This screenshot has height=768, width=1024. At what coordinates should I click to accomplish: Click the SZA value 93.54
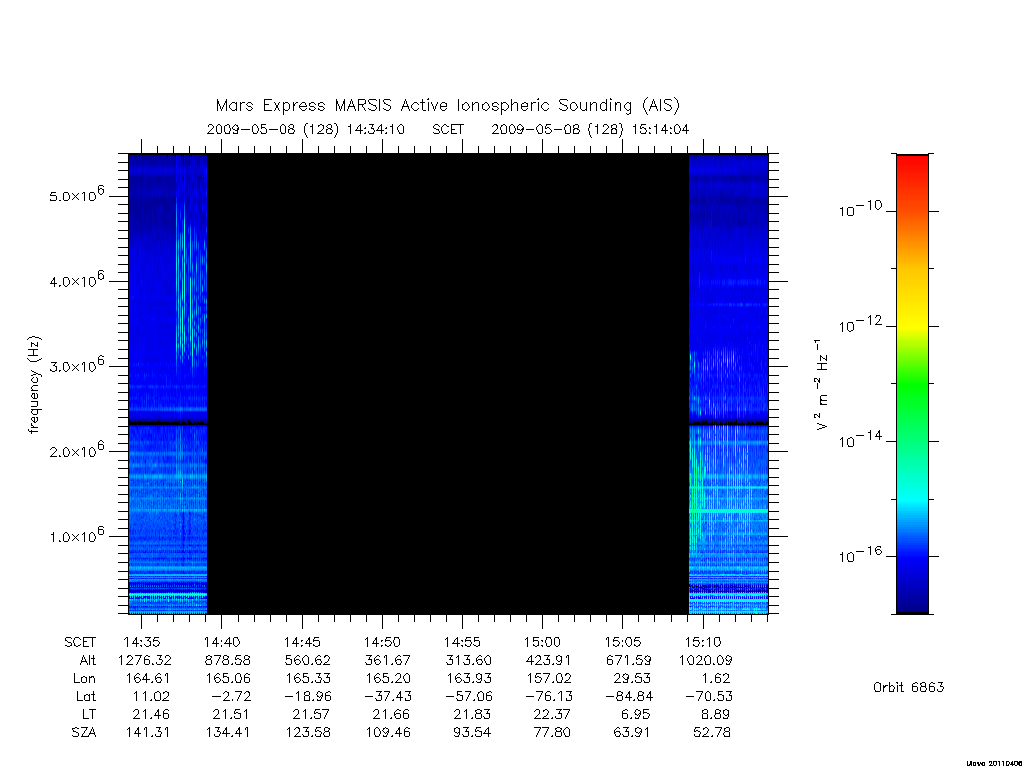(472, 732)
